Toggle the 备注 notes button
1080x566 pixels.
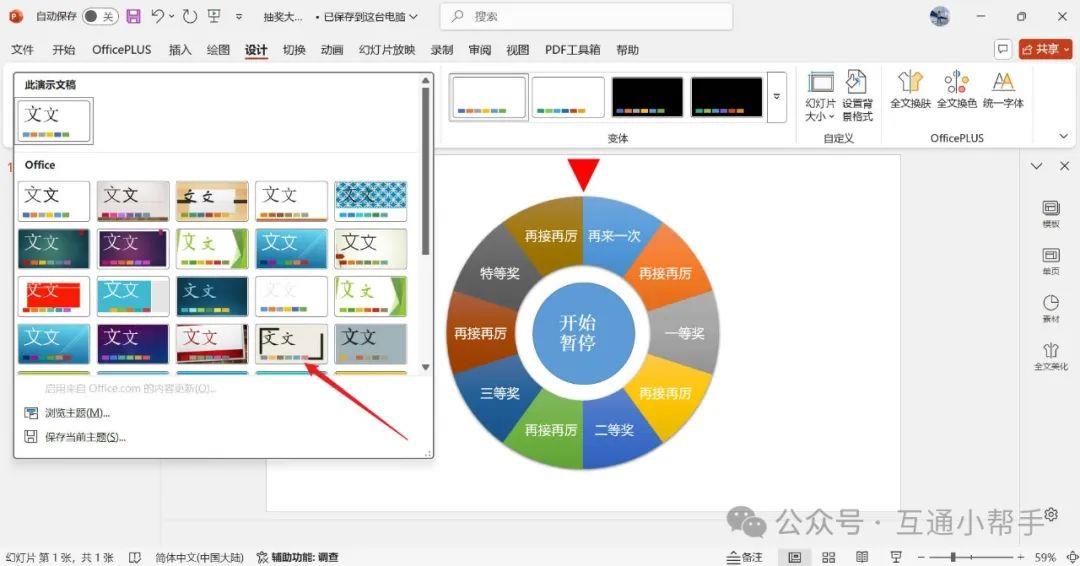(745, 557)
